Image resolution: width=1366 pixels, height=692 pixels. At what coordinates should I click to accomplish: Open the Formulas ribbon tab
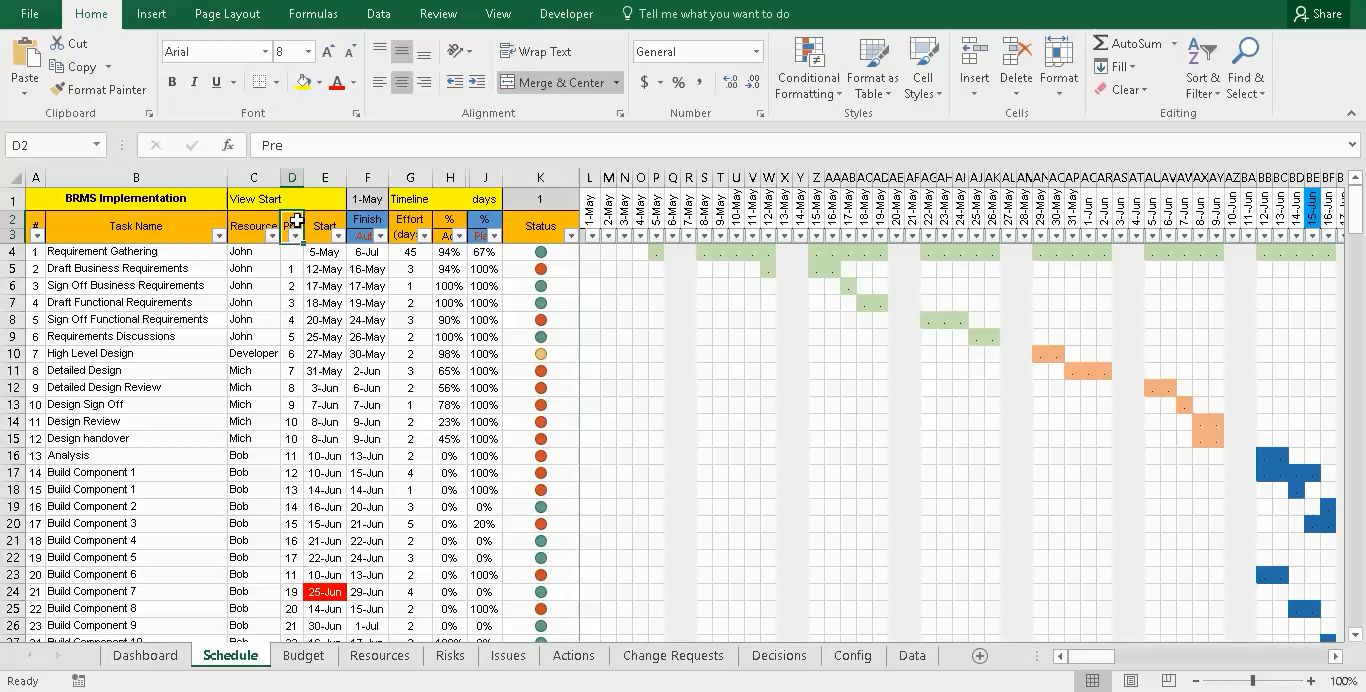[x=313, y=14]
